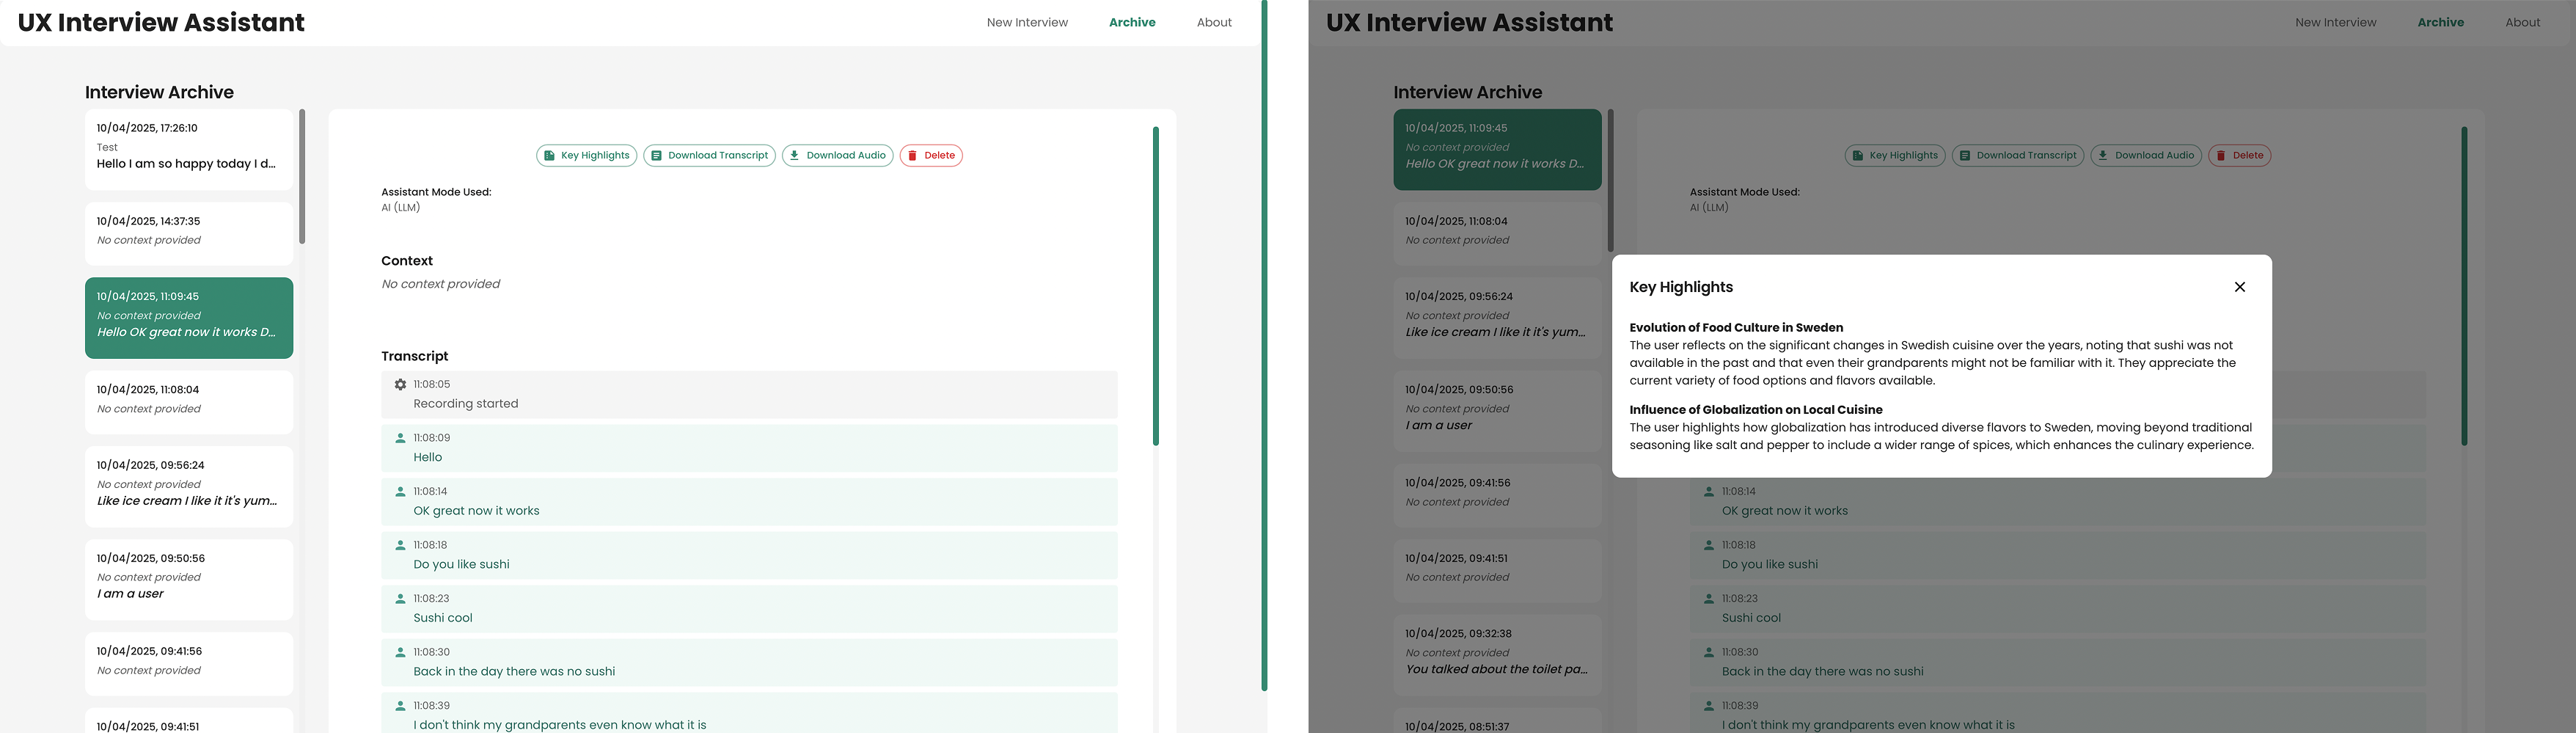Screen dimensions: 2576x733
Task: Click person icon on left 'OK great now it works' row
Action: (400, 492)
